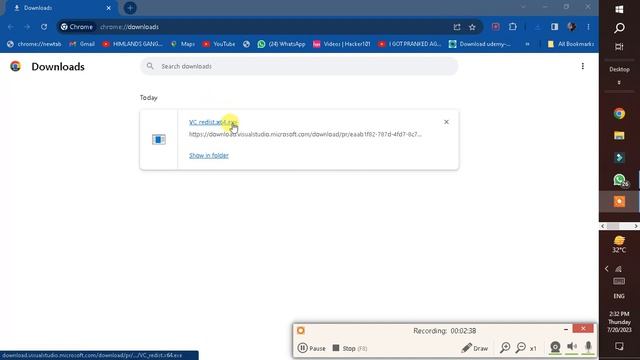
Task: Click the recorder zoom in magnifier
Action: click(505, 348)
